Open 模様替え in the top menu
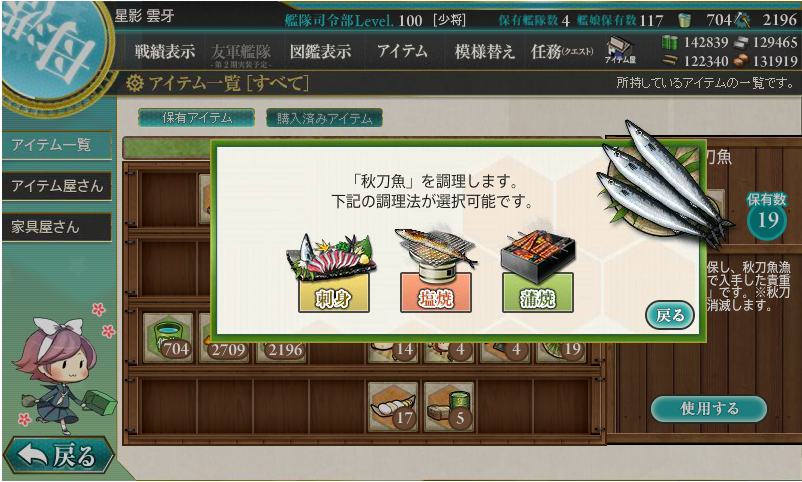The width and height of the screenshot is (802, 482). point(484,51)
